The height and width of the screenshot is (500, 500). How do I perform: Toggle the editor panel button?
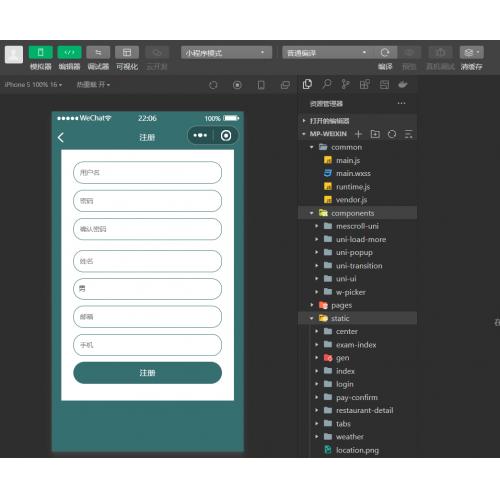69,53
